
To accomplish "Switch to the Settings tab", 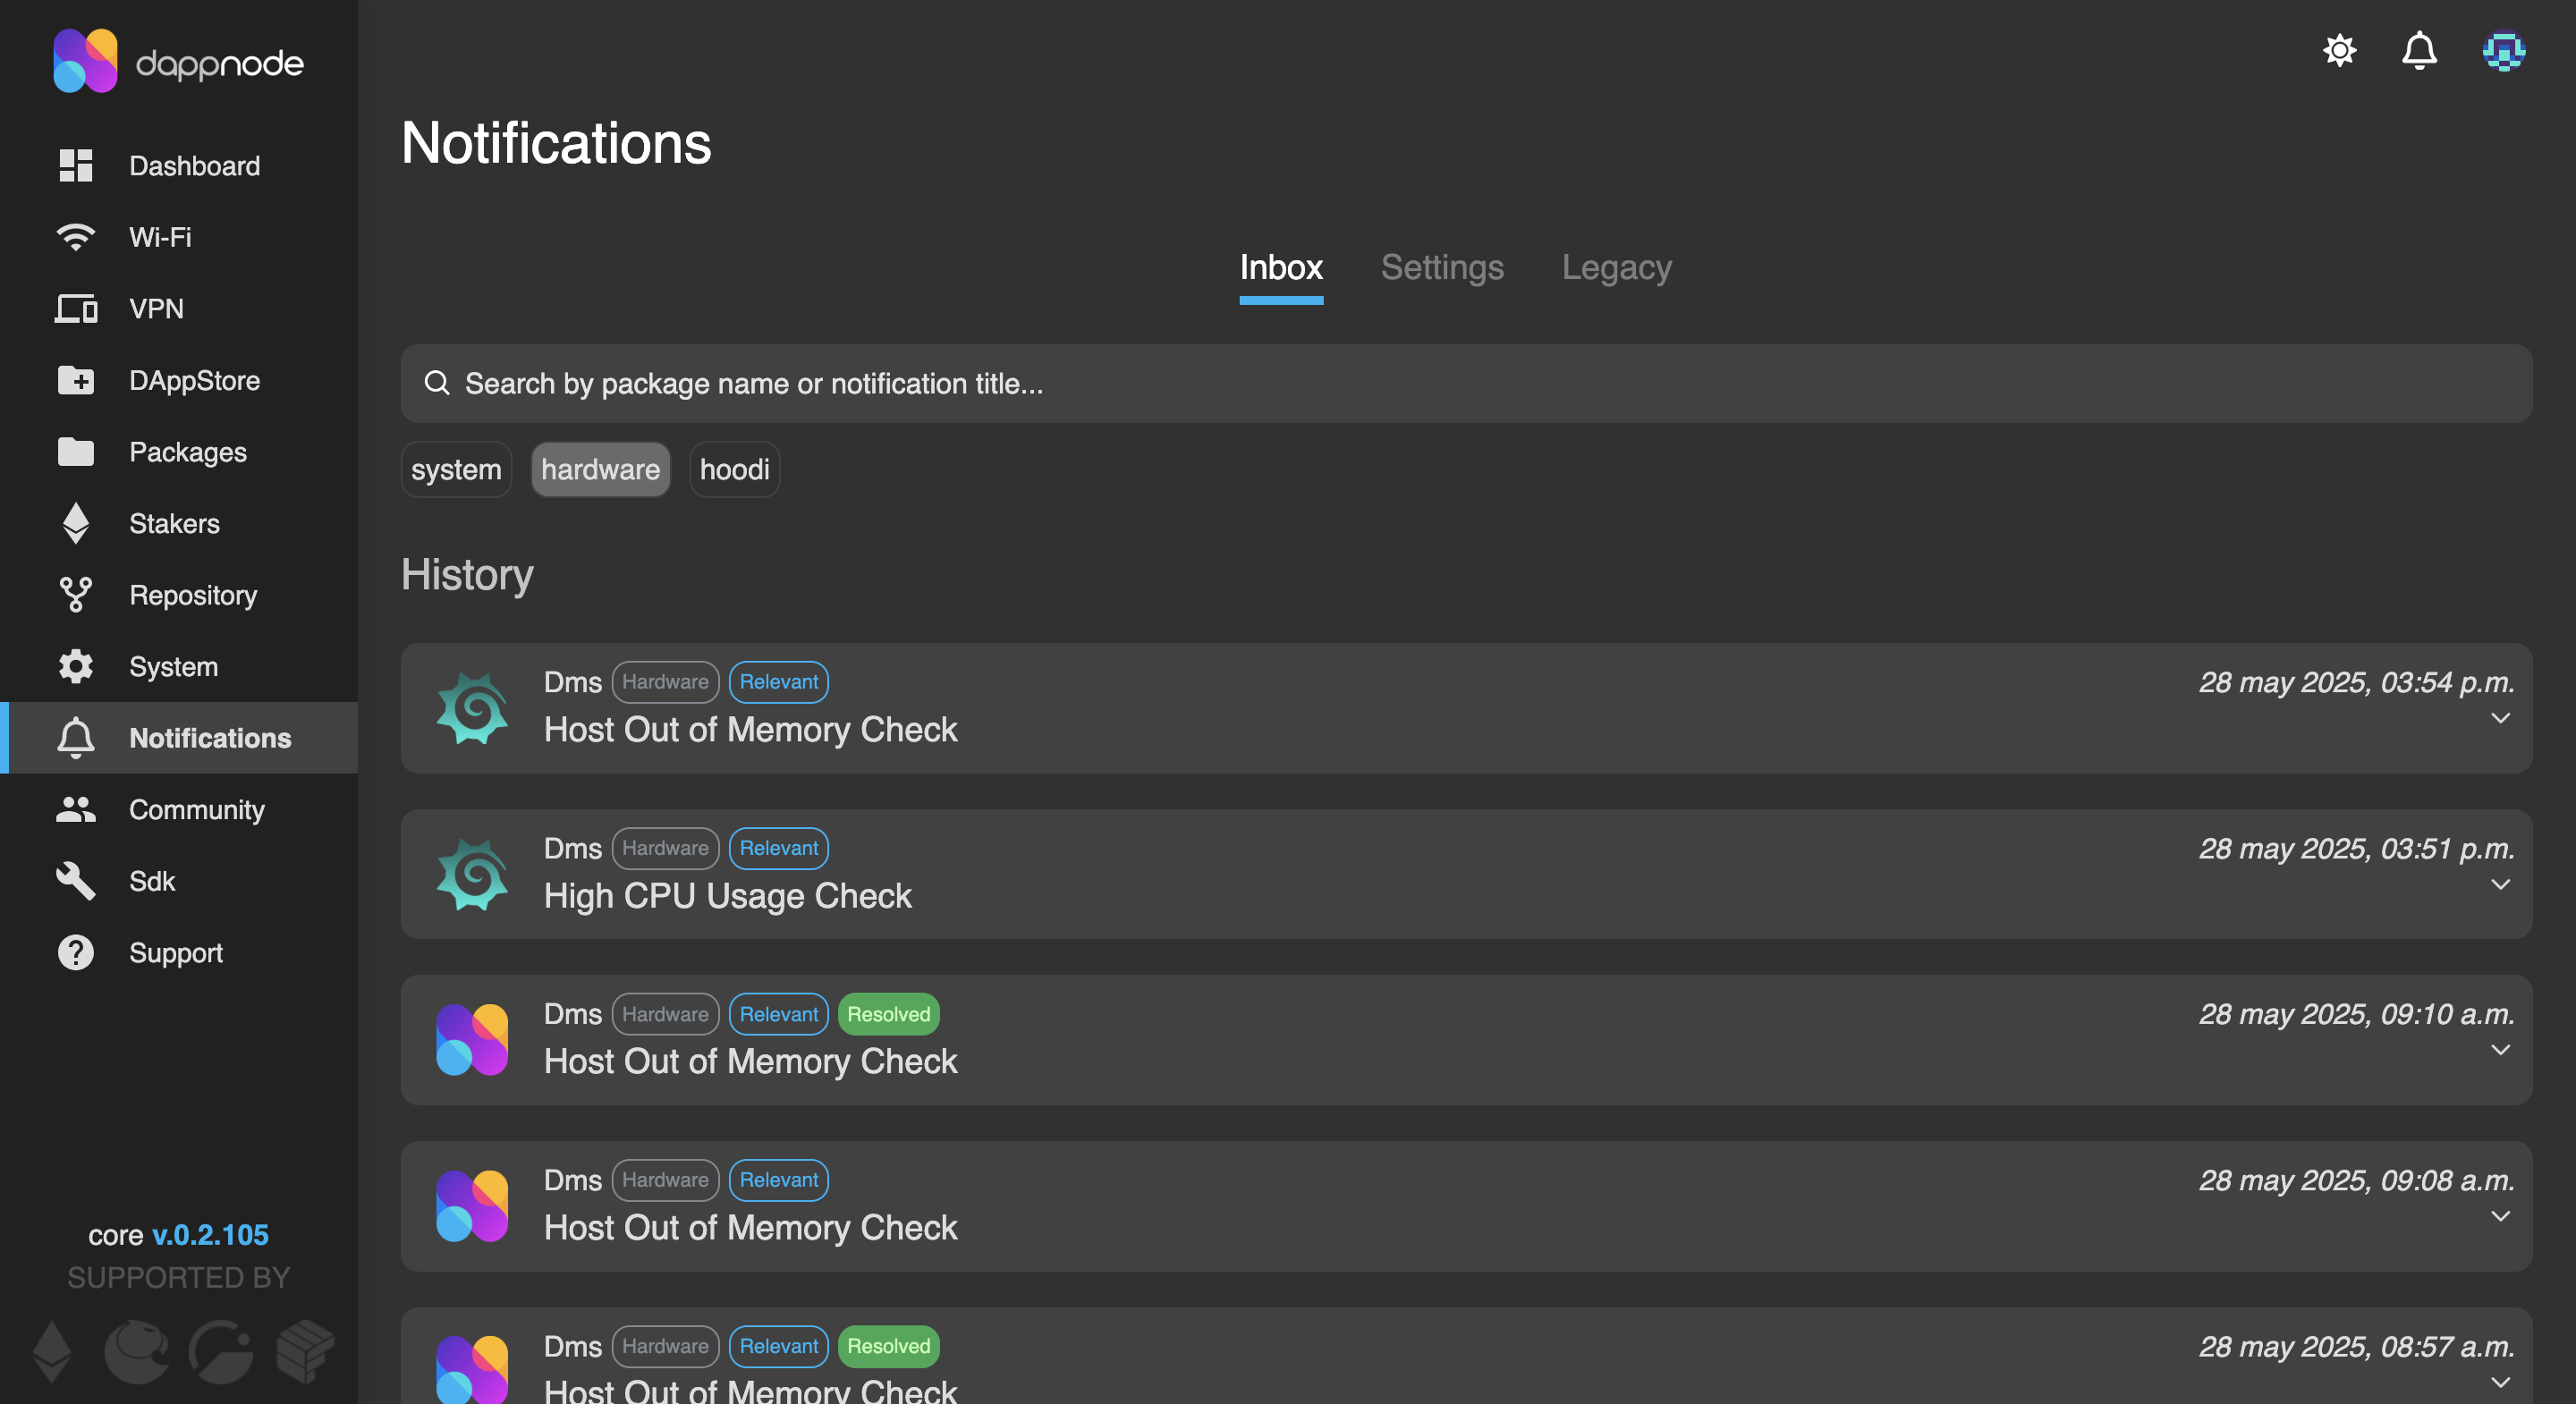I will (1442, 267).
